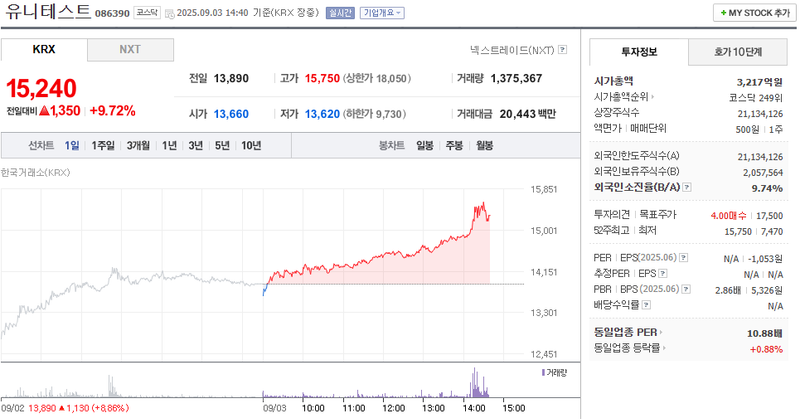The width and height of the screenshot is (800, 419).
Task: Click the purple 거래량 legend marker
Action: pos(543,373)
